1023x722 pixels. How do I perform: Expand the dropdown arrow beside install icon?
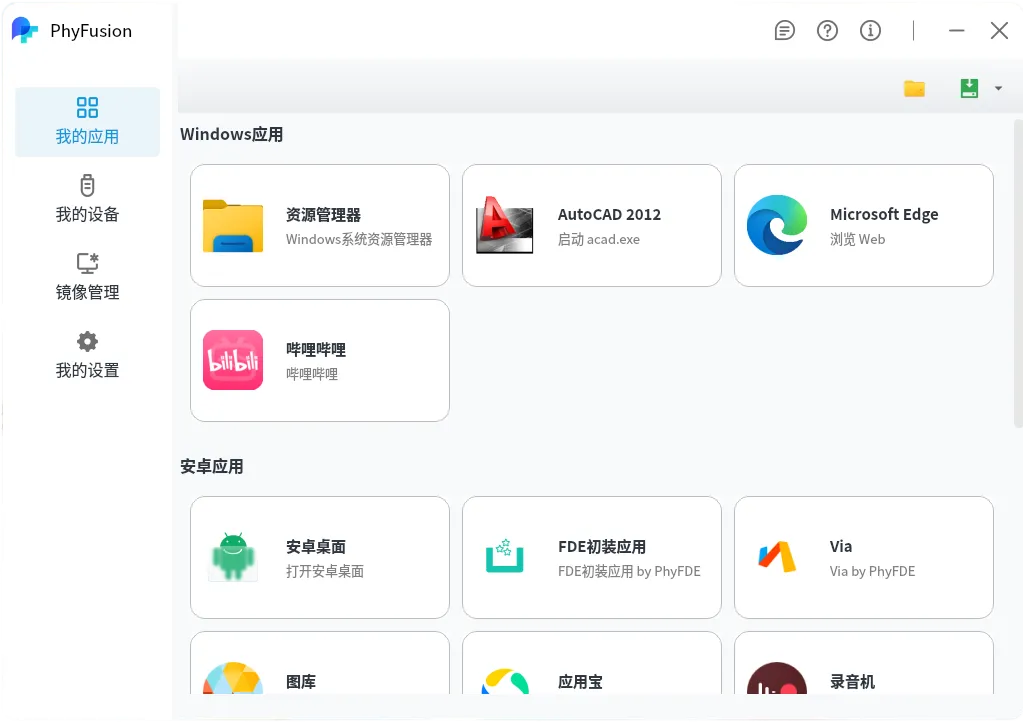coord(998,88)
